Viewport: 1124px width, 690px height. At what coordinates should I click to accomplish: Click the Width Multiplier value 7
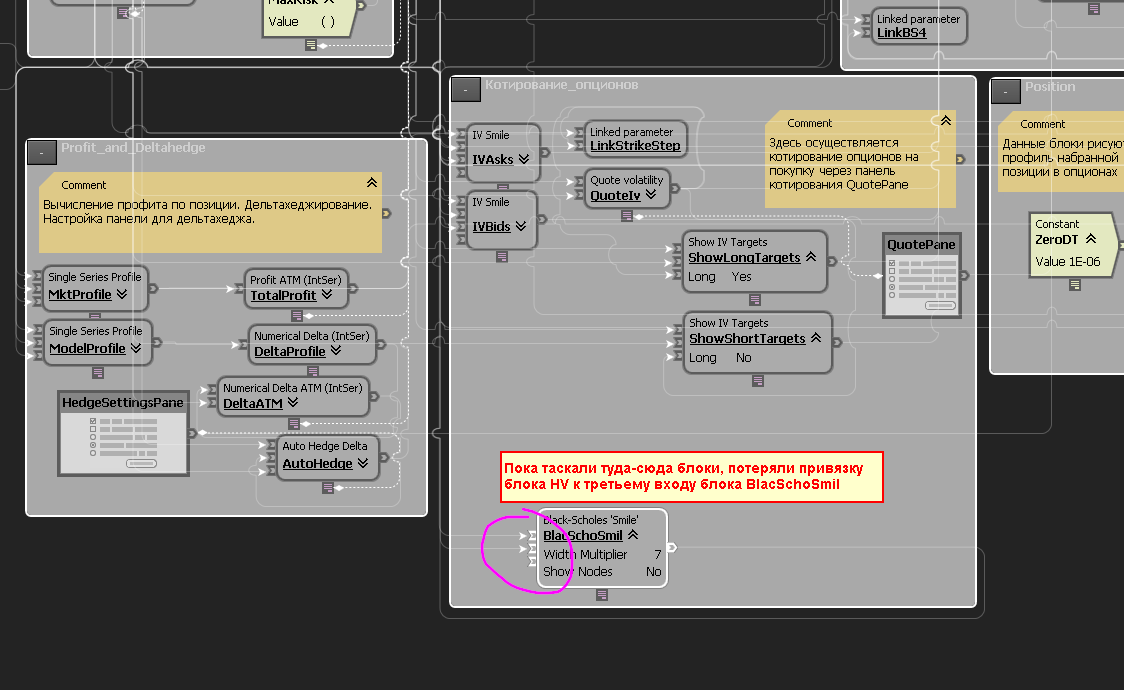[657, 555]
